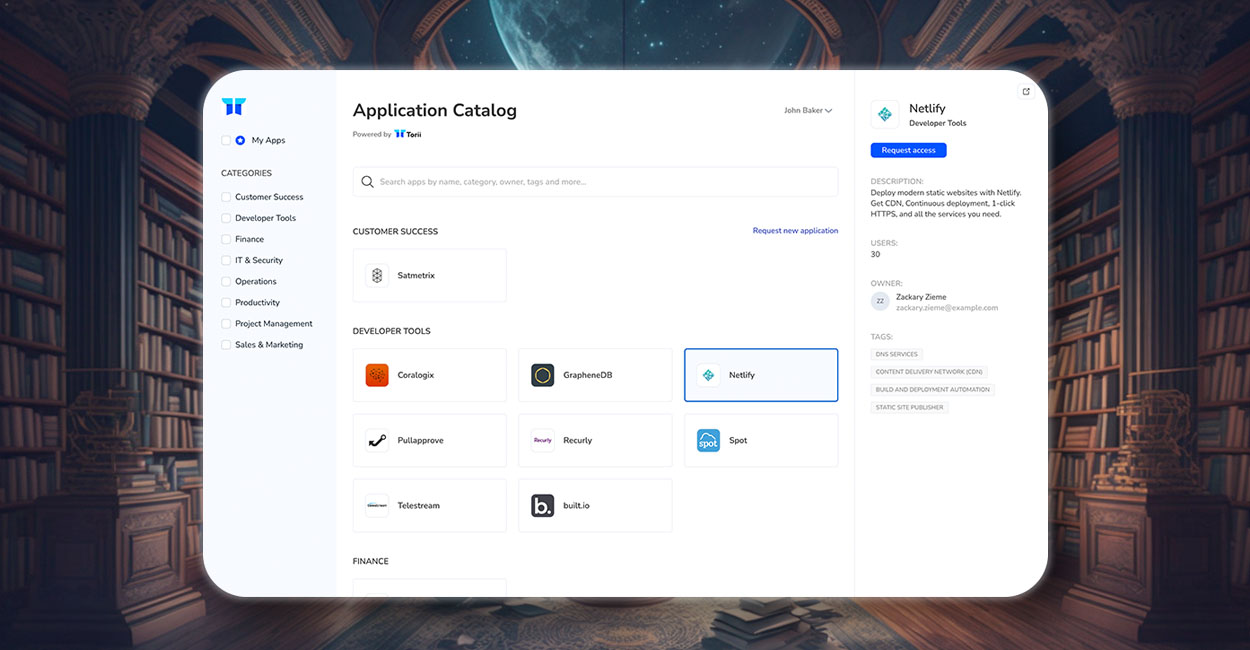Open the GrapheneDB app card

pos(595,375)
